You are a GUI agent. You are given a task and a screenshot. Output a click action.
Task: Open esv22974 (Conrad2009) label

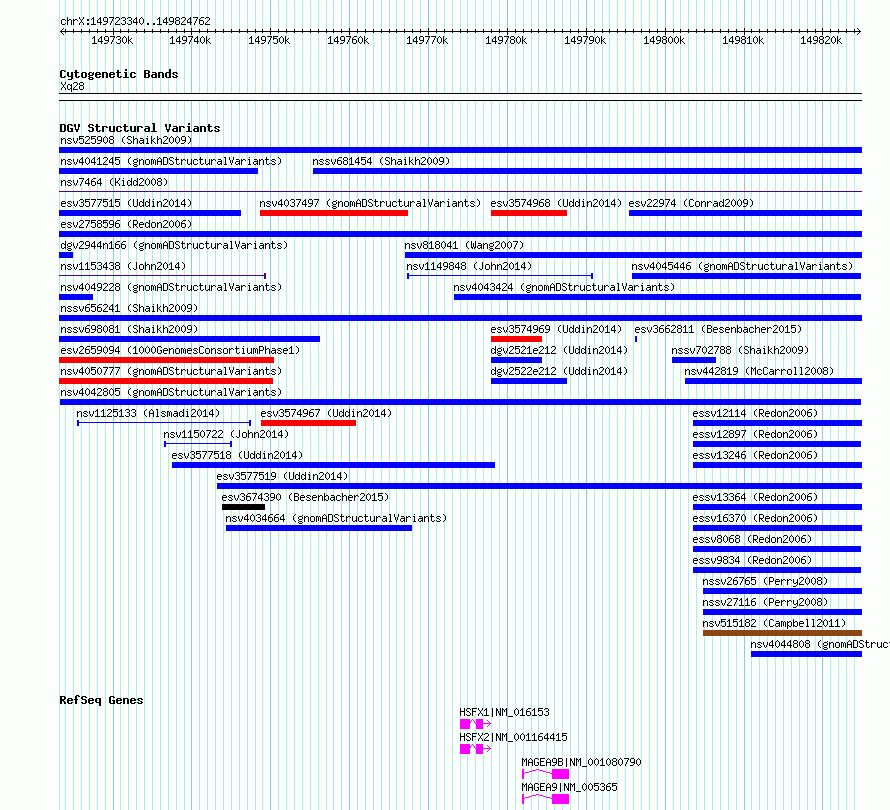[691, 203]
